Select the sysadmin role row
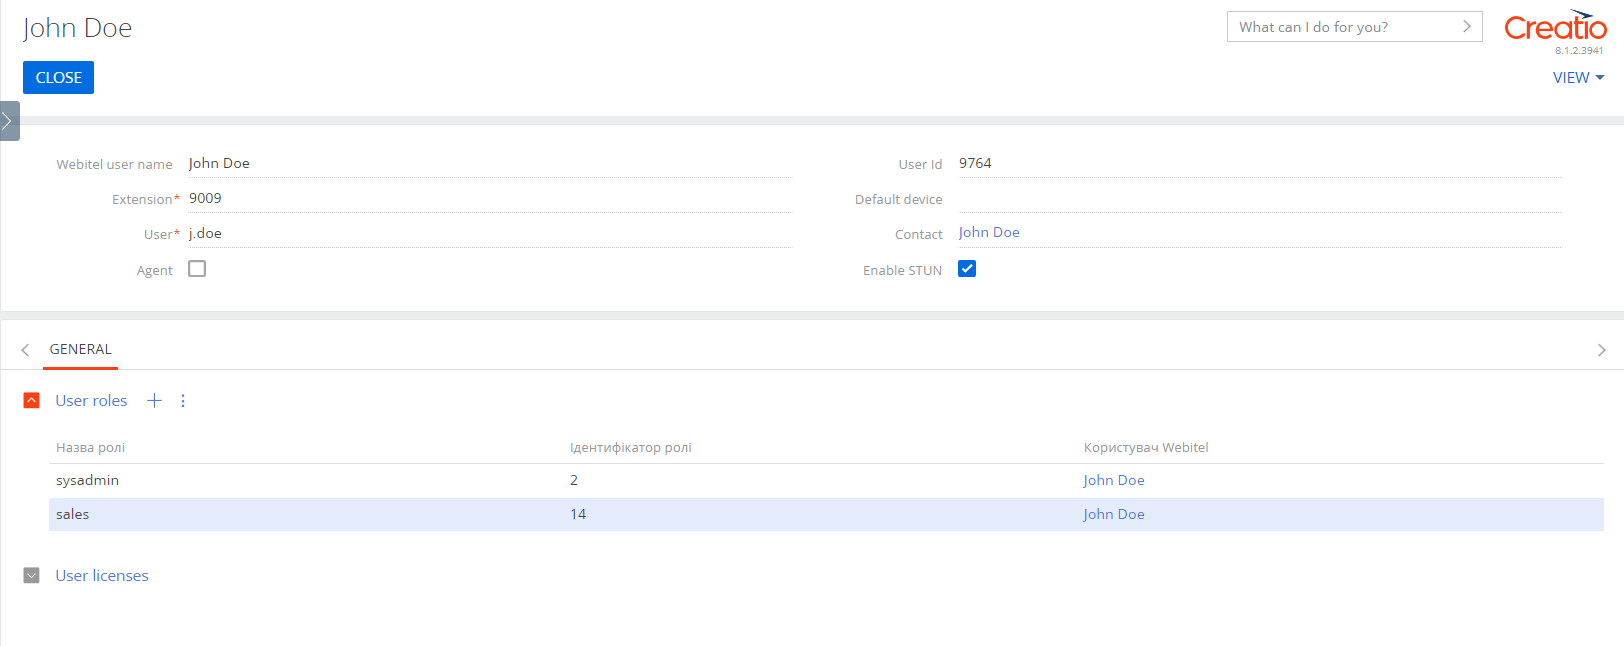The image size is (1624, 646). [x=826, y=481]
